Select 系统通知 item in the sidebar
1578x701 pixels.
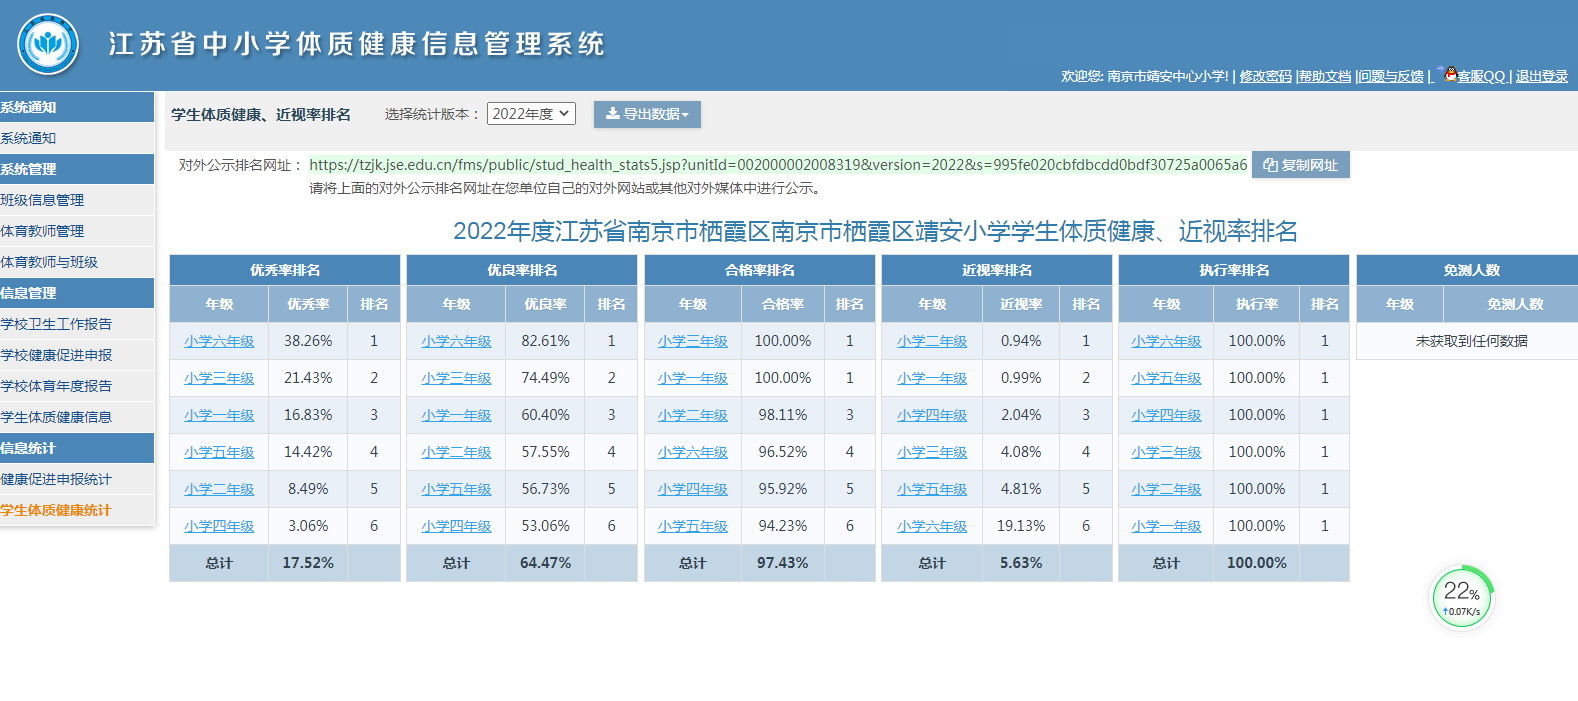point(77,138)
